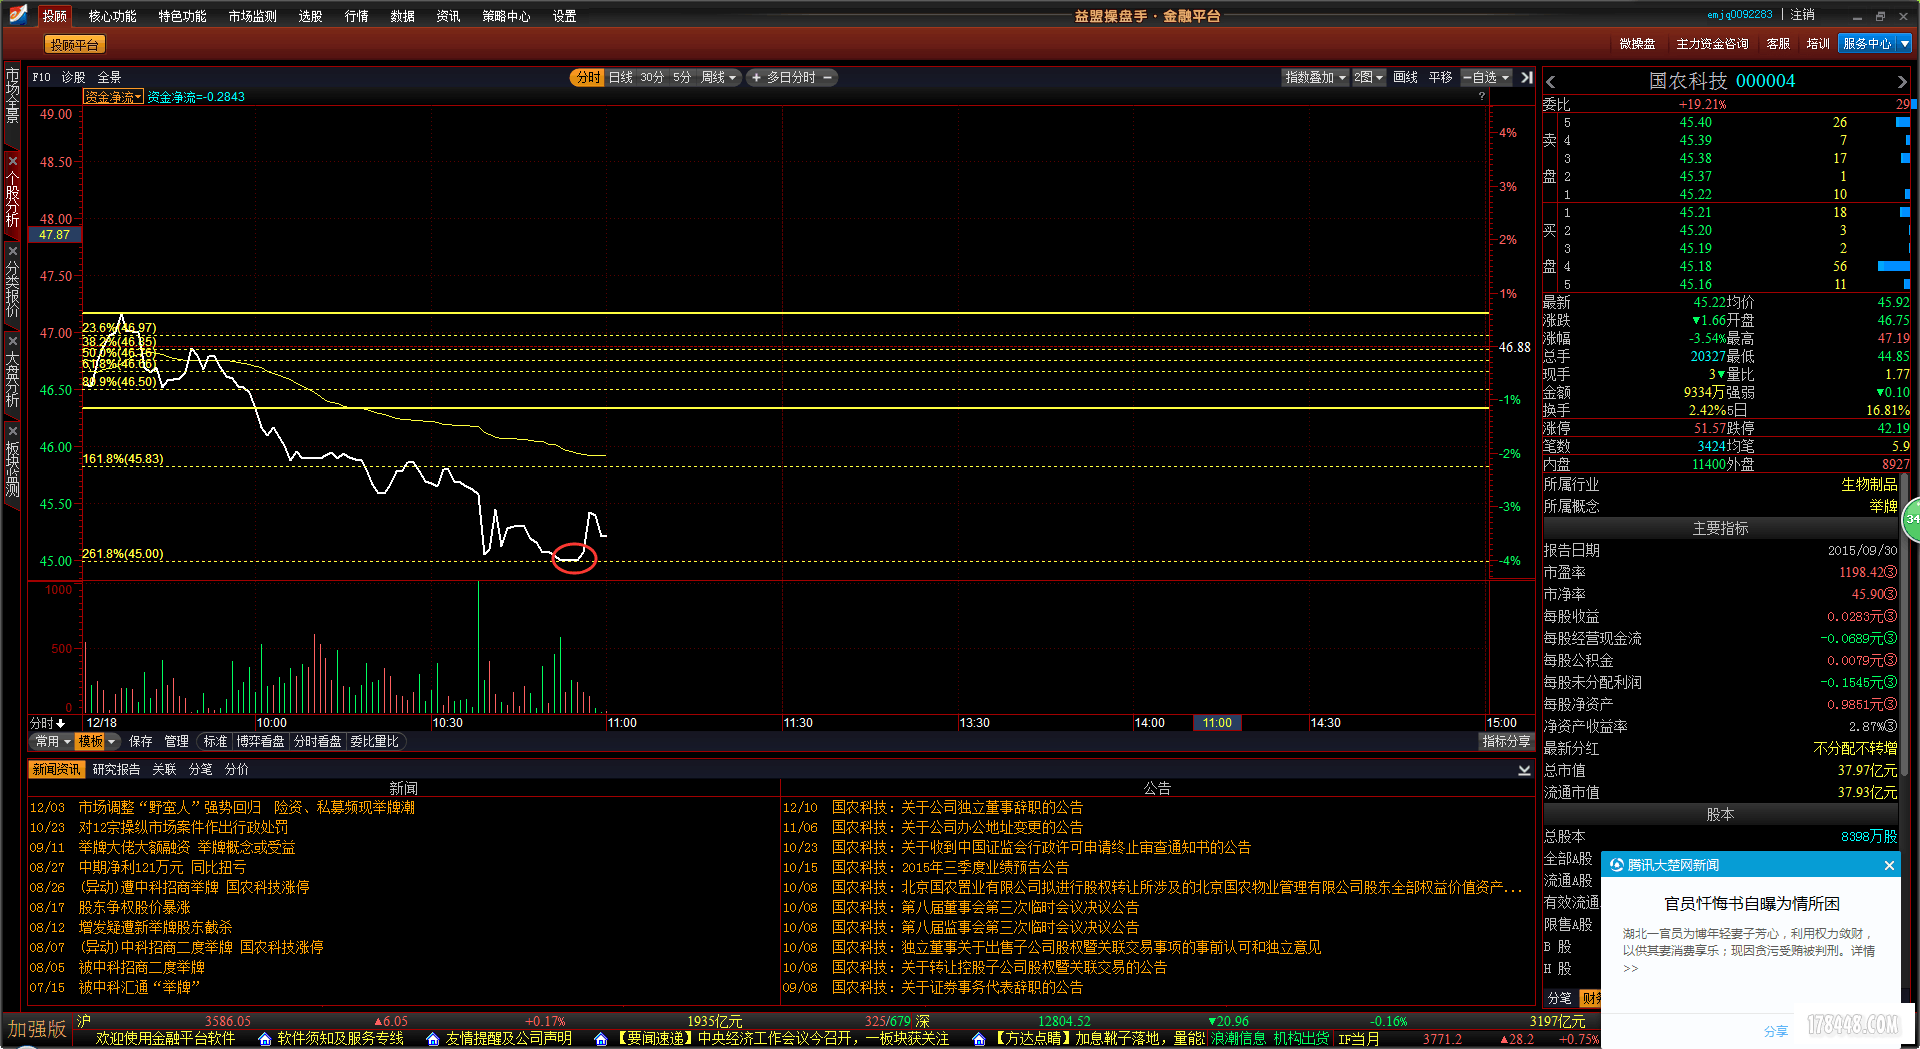This screenshot has width=1920, height=1049.
Task: Open the 核心功能 menu
Action: tap(112, 16)
